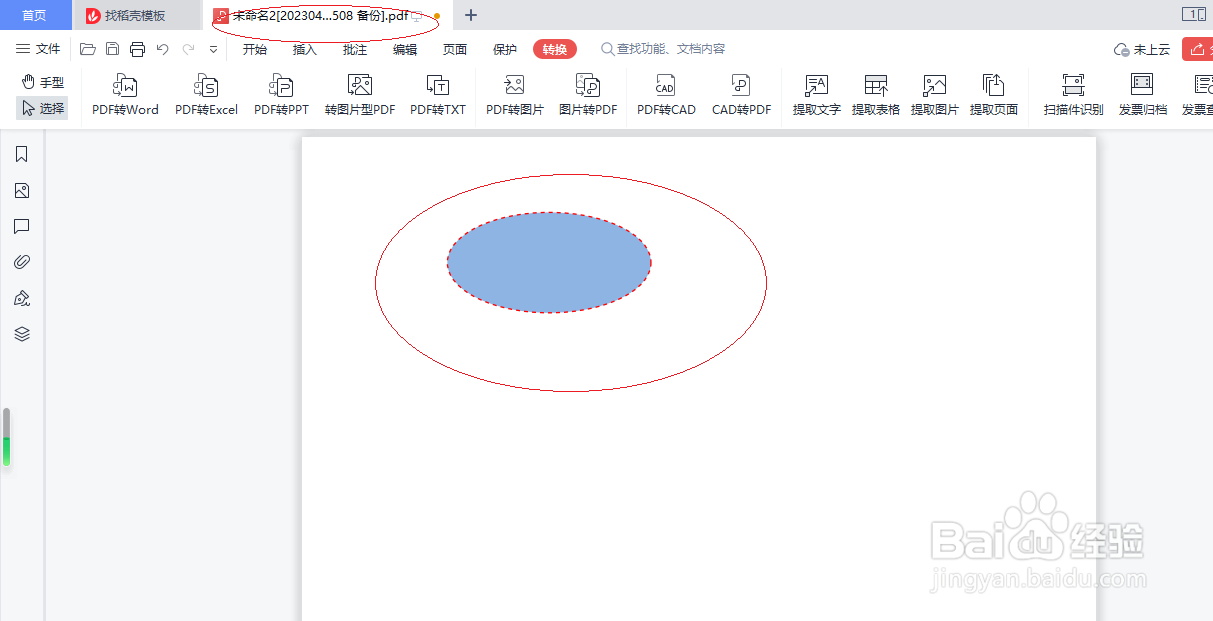Viewport: 1213px width, 621px height.
Task: Open the 转图片型PDF tool
Action: point(360,95)
